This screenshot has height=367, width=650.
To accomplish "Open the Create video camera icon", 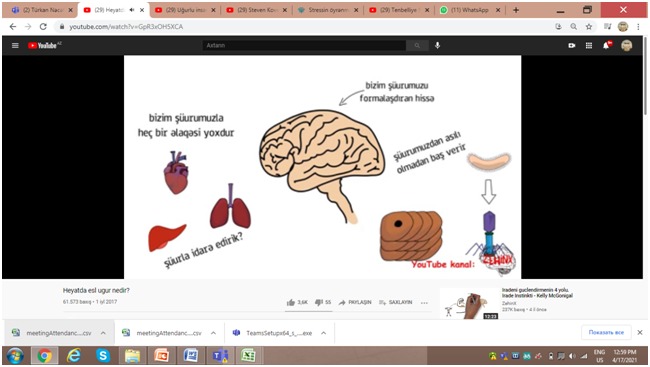I will [572, 46].
